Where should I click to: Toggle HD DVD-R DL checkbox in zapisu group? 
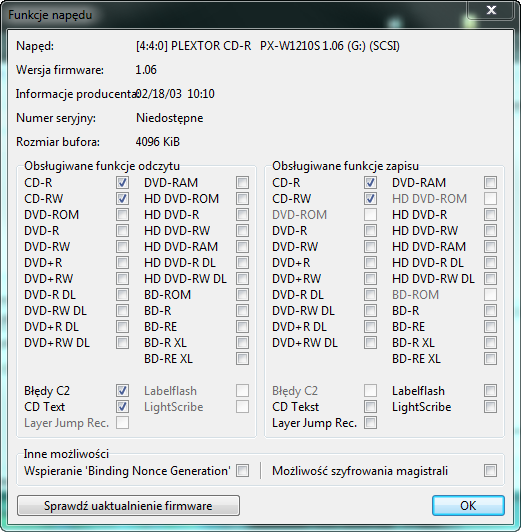click(x=490, y=263)
